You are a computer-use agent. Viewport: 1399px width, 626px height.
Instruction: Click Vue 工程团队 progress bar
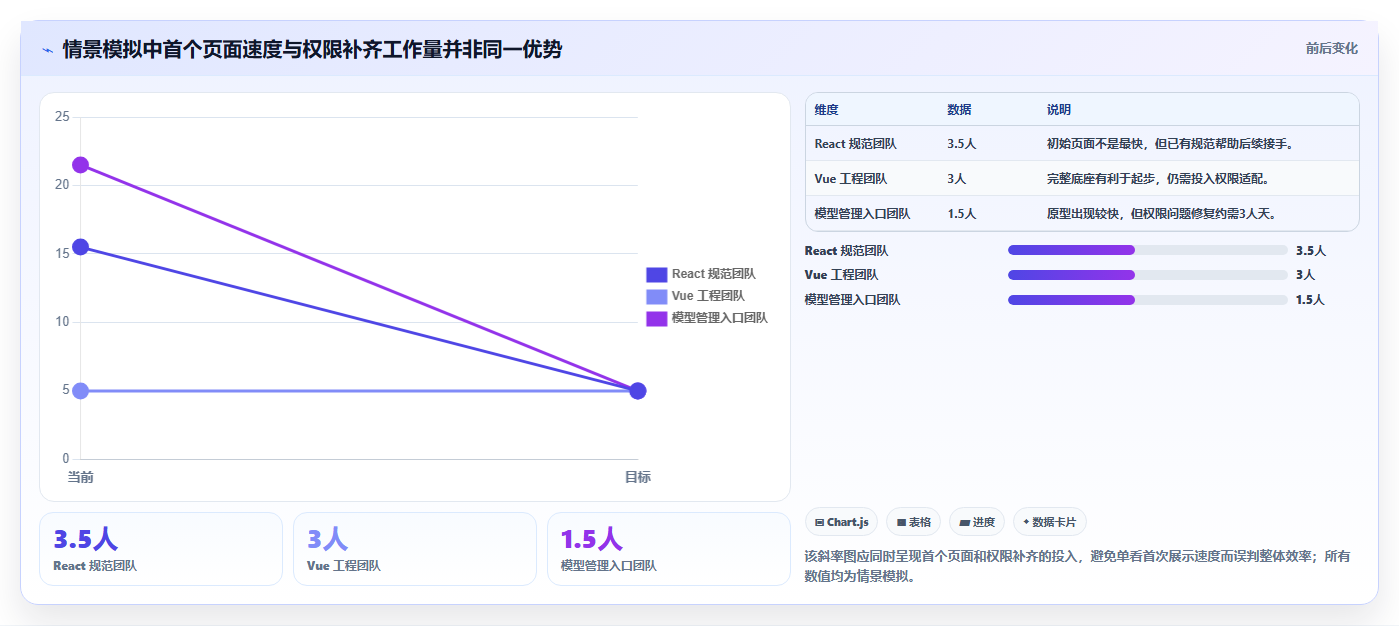(x=1148, y=275)
